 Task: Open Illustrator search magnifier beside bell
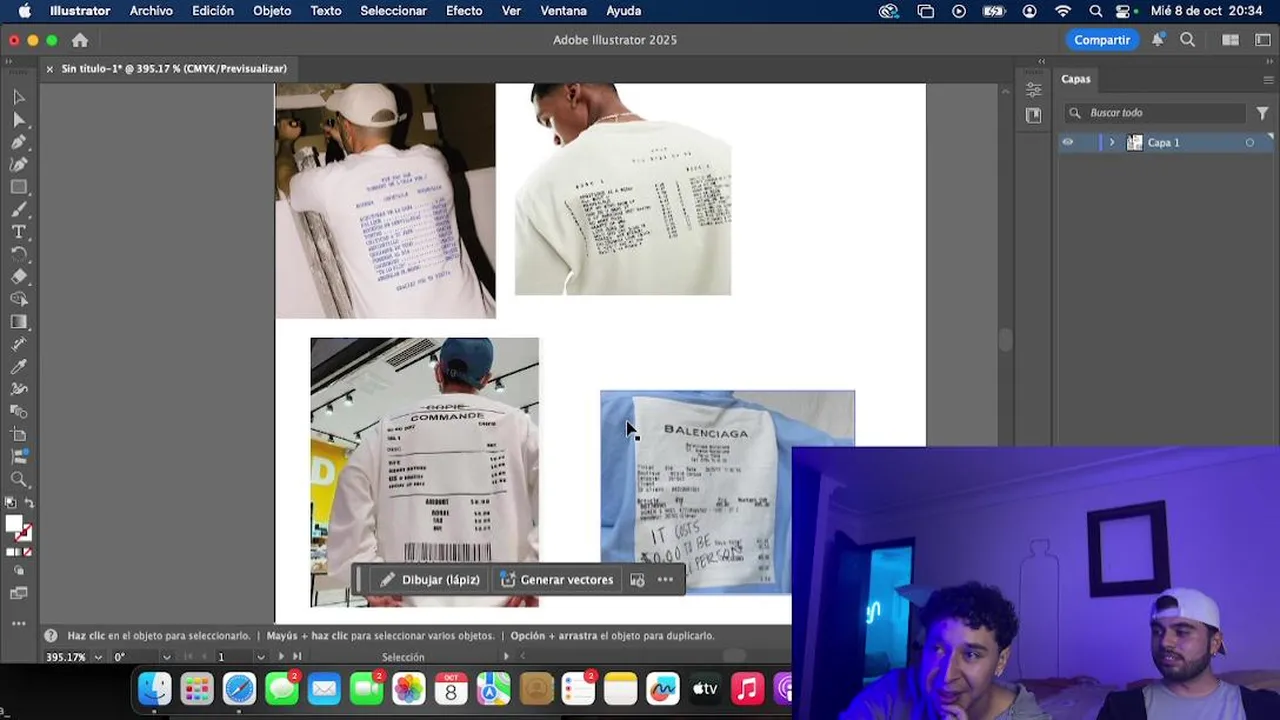coord(1187,40)
